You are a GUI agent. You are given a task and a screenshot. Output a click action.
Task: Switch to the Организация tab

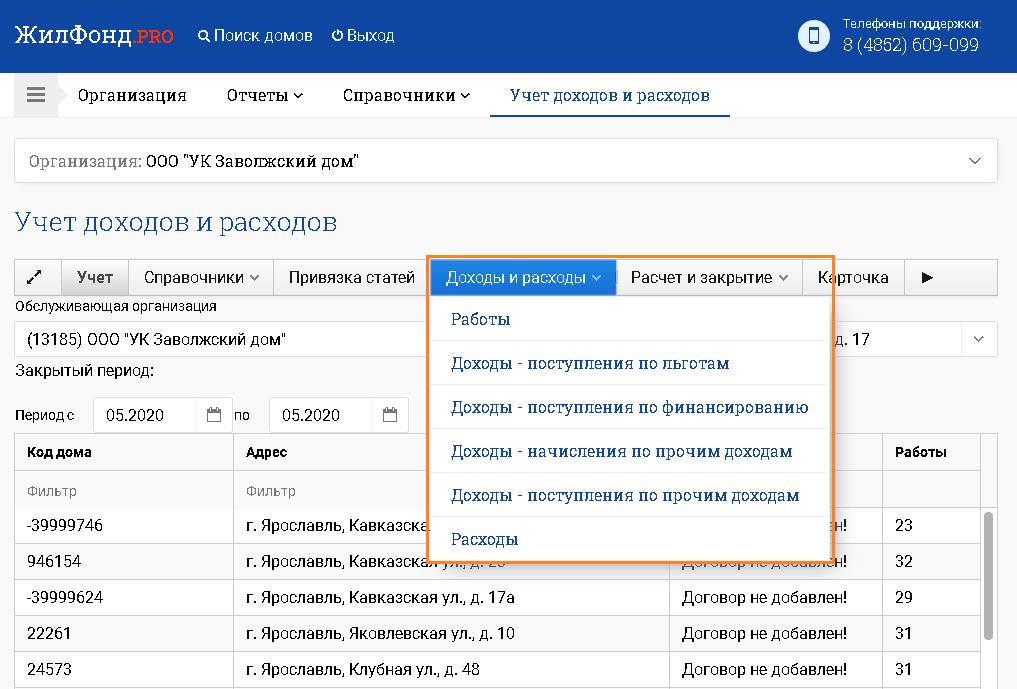point(132,96)
